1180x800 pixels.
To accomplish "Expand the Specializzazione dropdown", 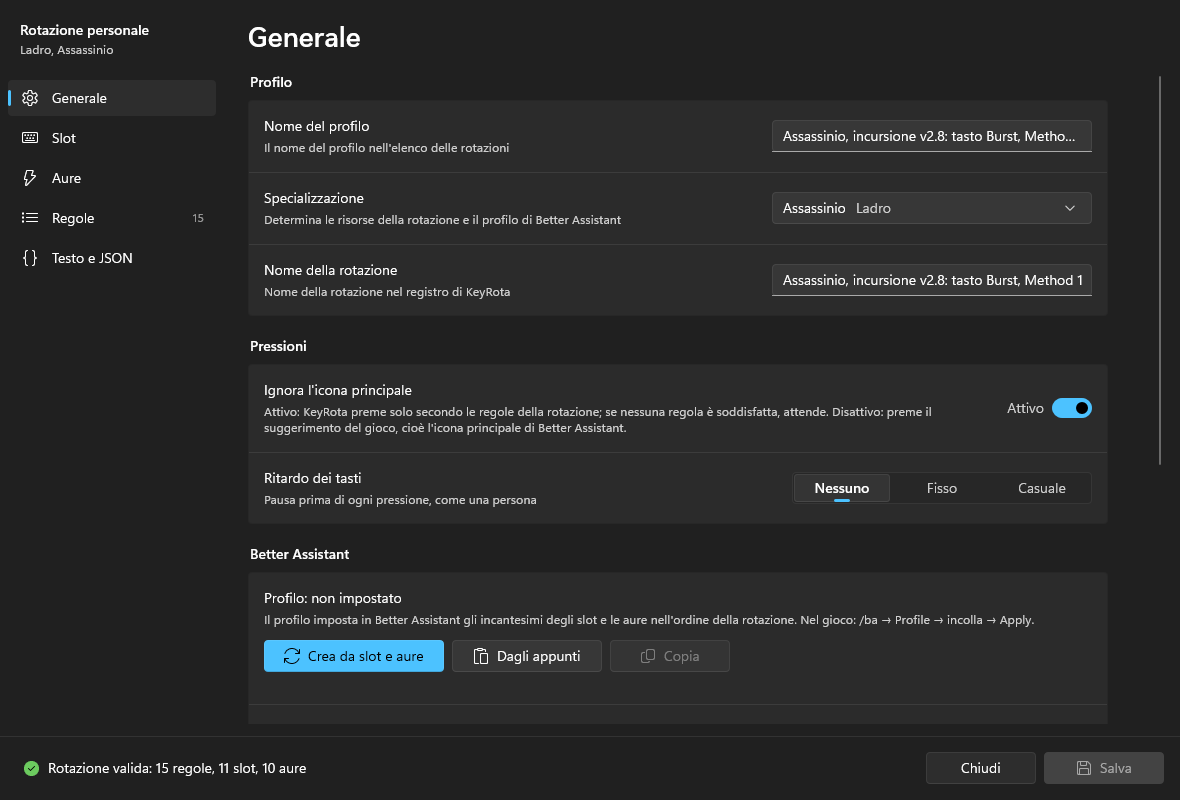I will 932,208.
